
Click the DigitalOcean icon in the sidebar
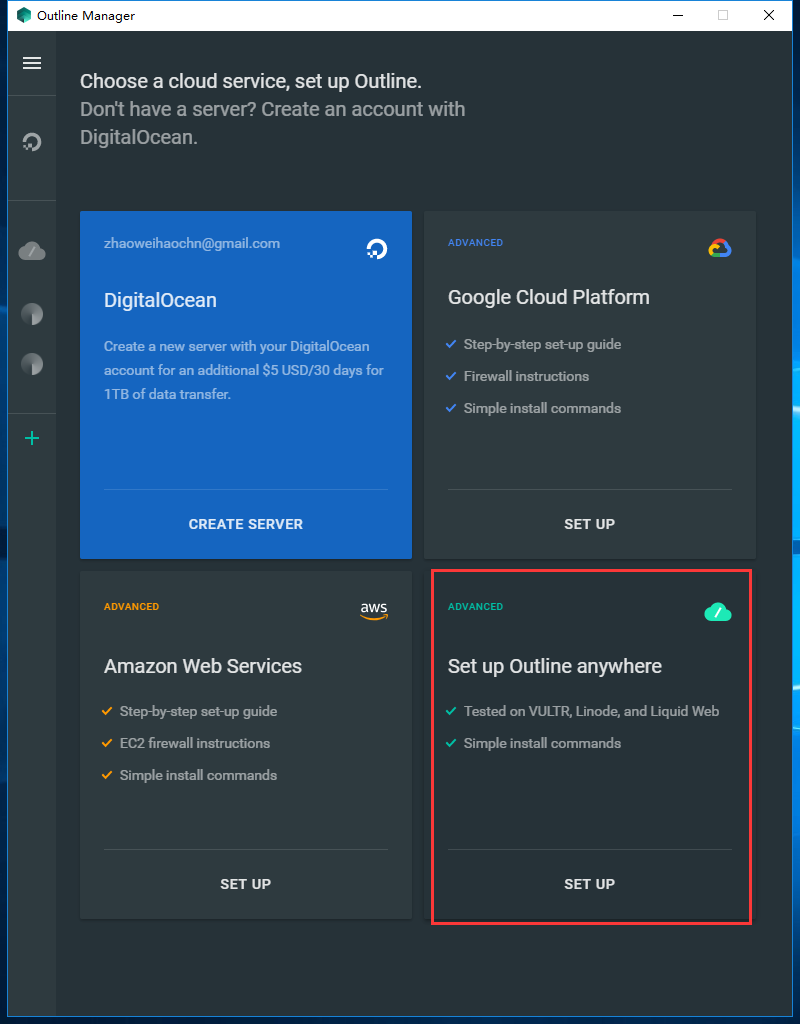32,142
